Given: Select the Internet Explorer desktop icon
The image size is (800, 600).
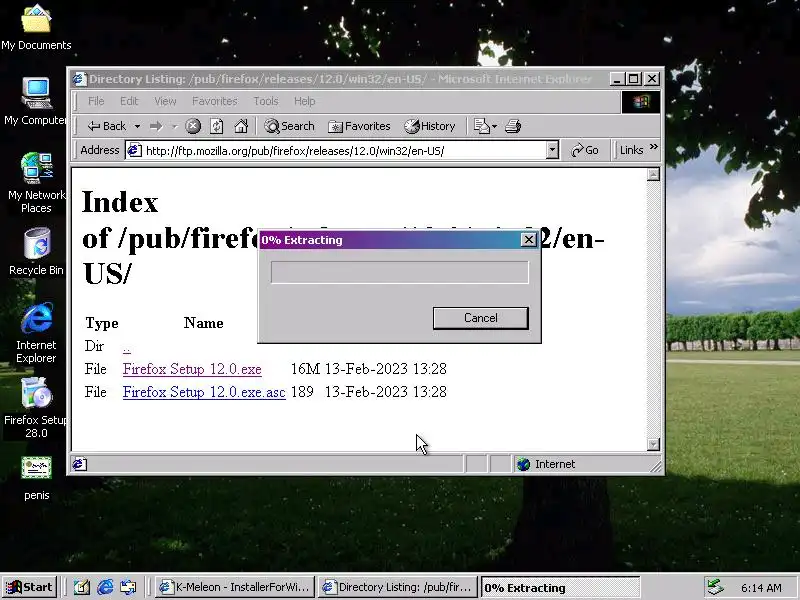Looking at the screenshot, I should [36, 333].
